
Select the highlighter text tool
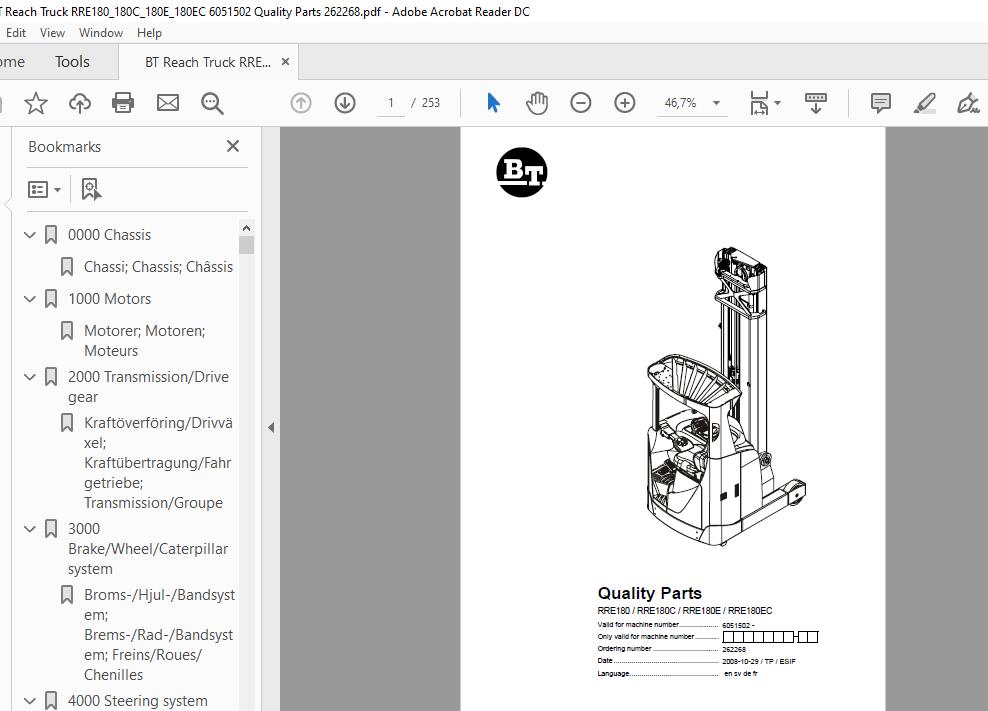tap(924, 103)
